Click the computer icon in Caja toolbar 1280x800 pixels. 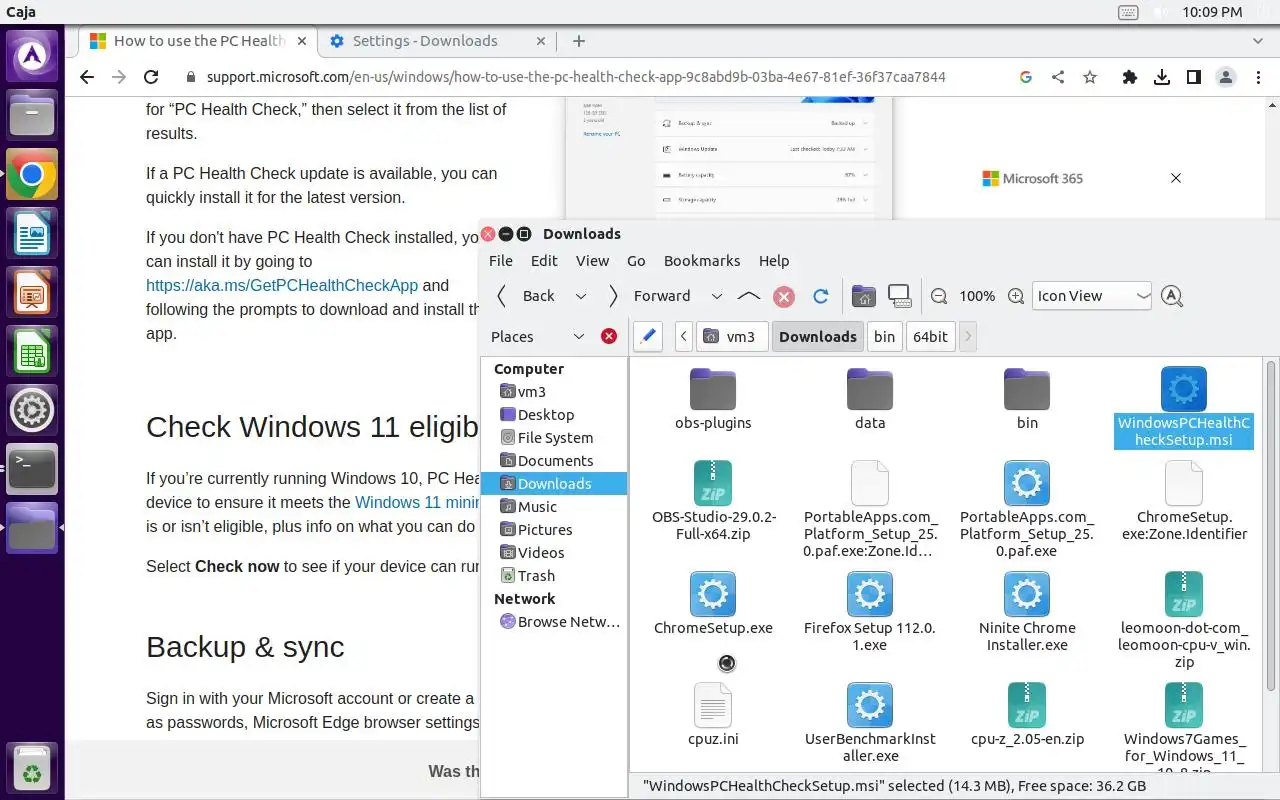(x=900, y=296)
